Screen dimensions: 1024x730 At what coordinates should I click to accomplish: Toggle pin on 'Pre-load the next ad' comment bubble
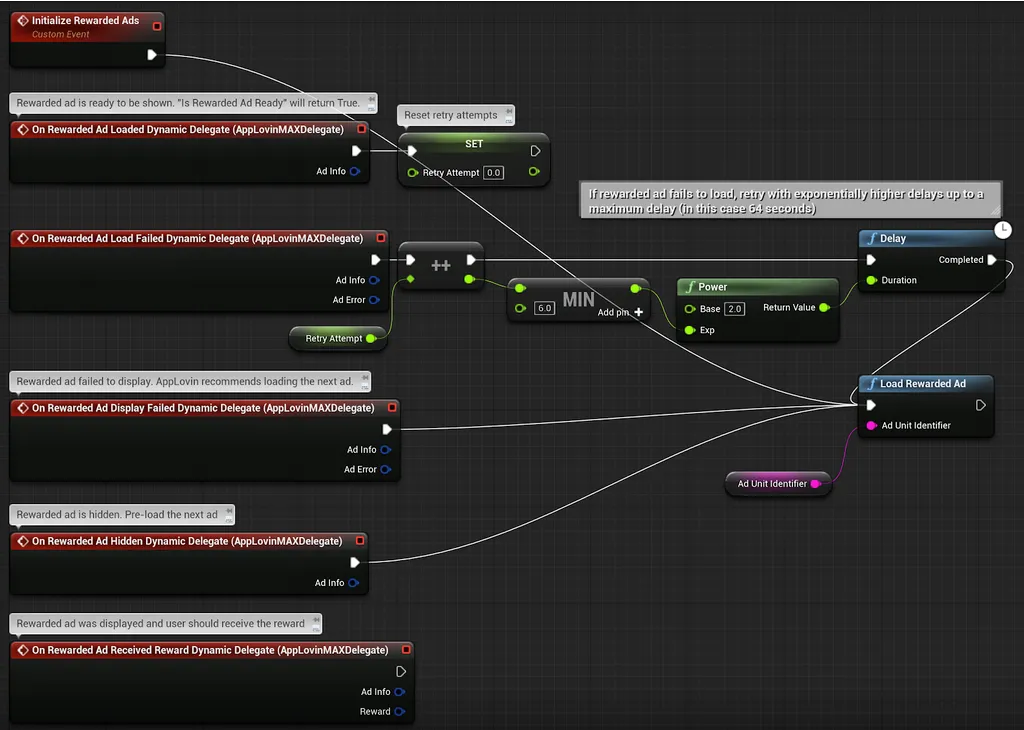pos(228,515)
